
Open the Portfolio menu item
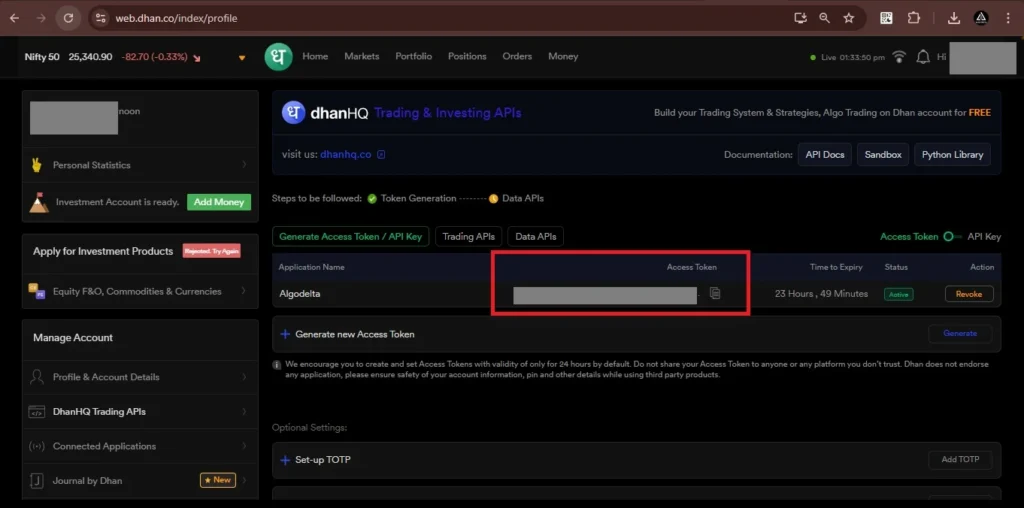414,57
